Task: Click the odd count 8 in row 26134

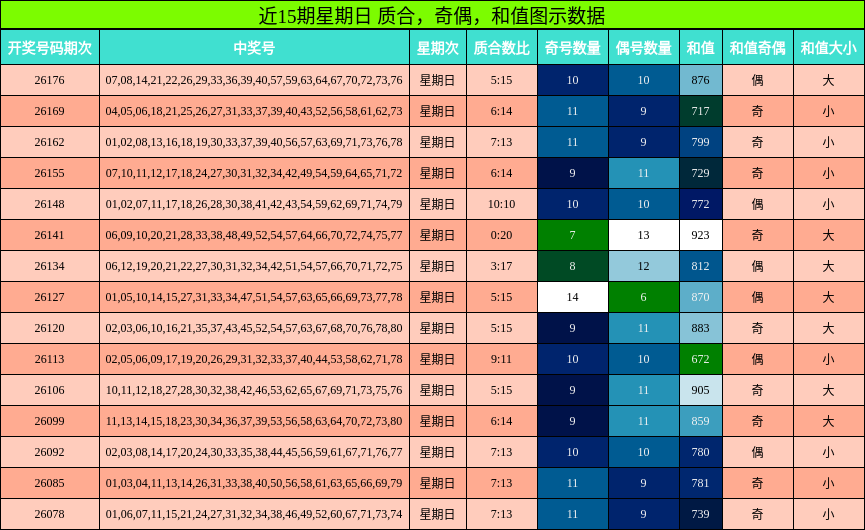Action: coord(573,266)
